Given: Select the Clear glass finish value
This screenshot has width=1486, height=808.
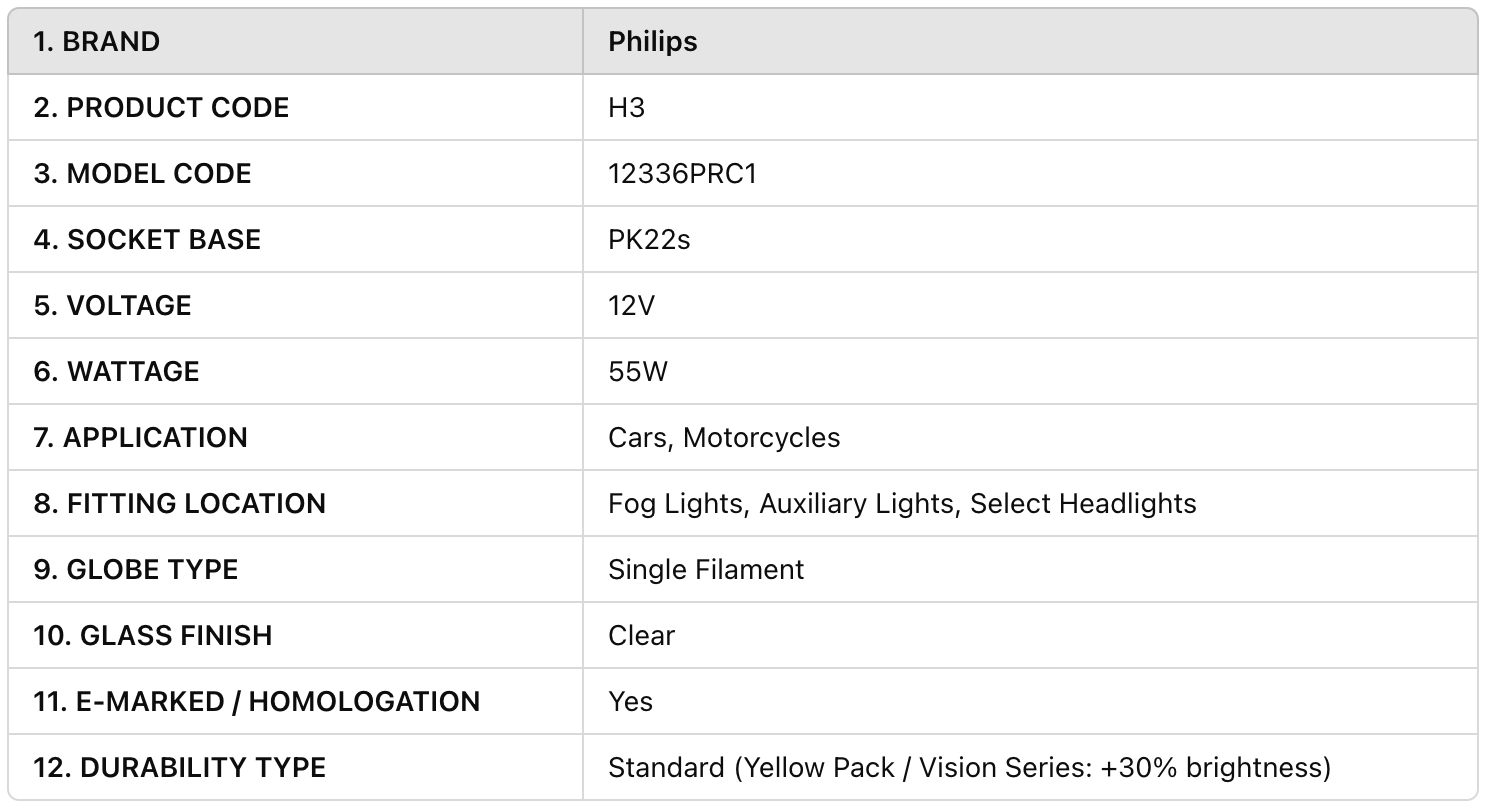Looking at the screenshot, I should [x=641, y=636].
